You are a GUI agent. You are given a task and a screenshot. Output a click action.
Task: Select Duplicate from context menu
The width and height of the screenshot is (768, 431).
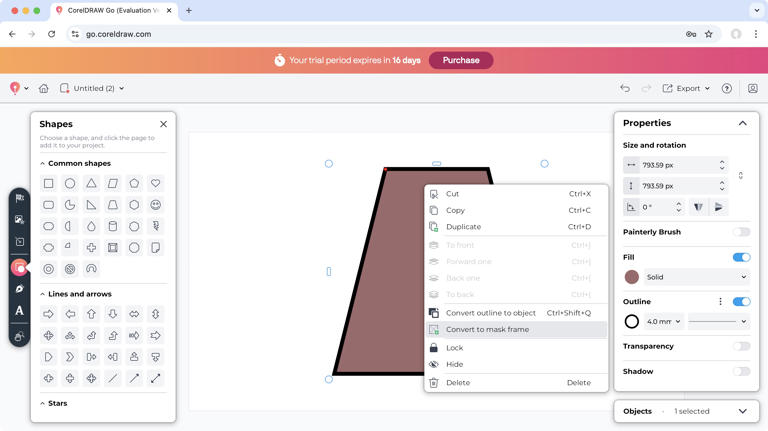pos(463,227)
